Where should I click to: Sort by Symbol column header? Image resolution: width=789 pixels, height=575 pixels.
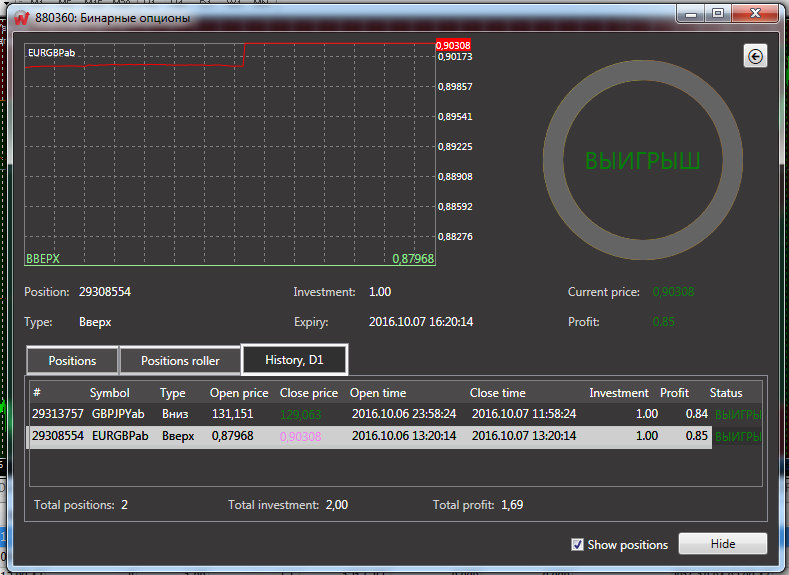click(110, 393)
